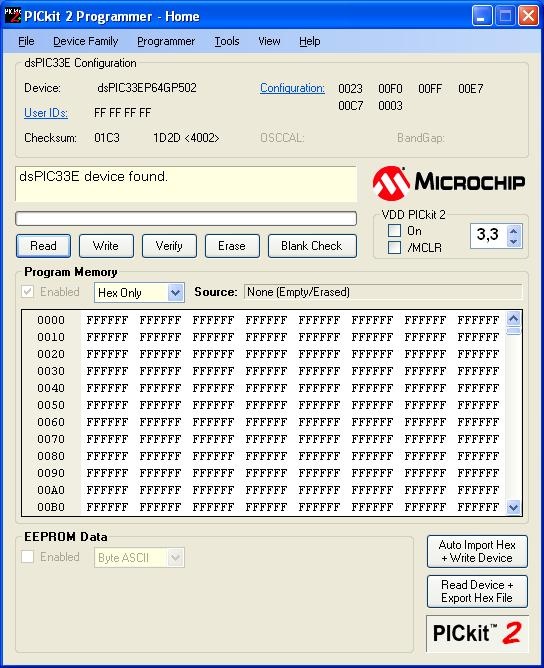
Task: Toggle EEPROM Data Enabled checkbox
Action: click(27, 556)
